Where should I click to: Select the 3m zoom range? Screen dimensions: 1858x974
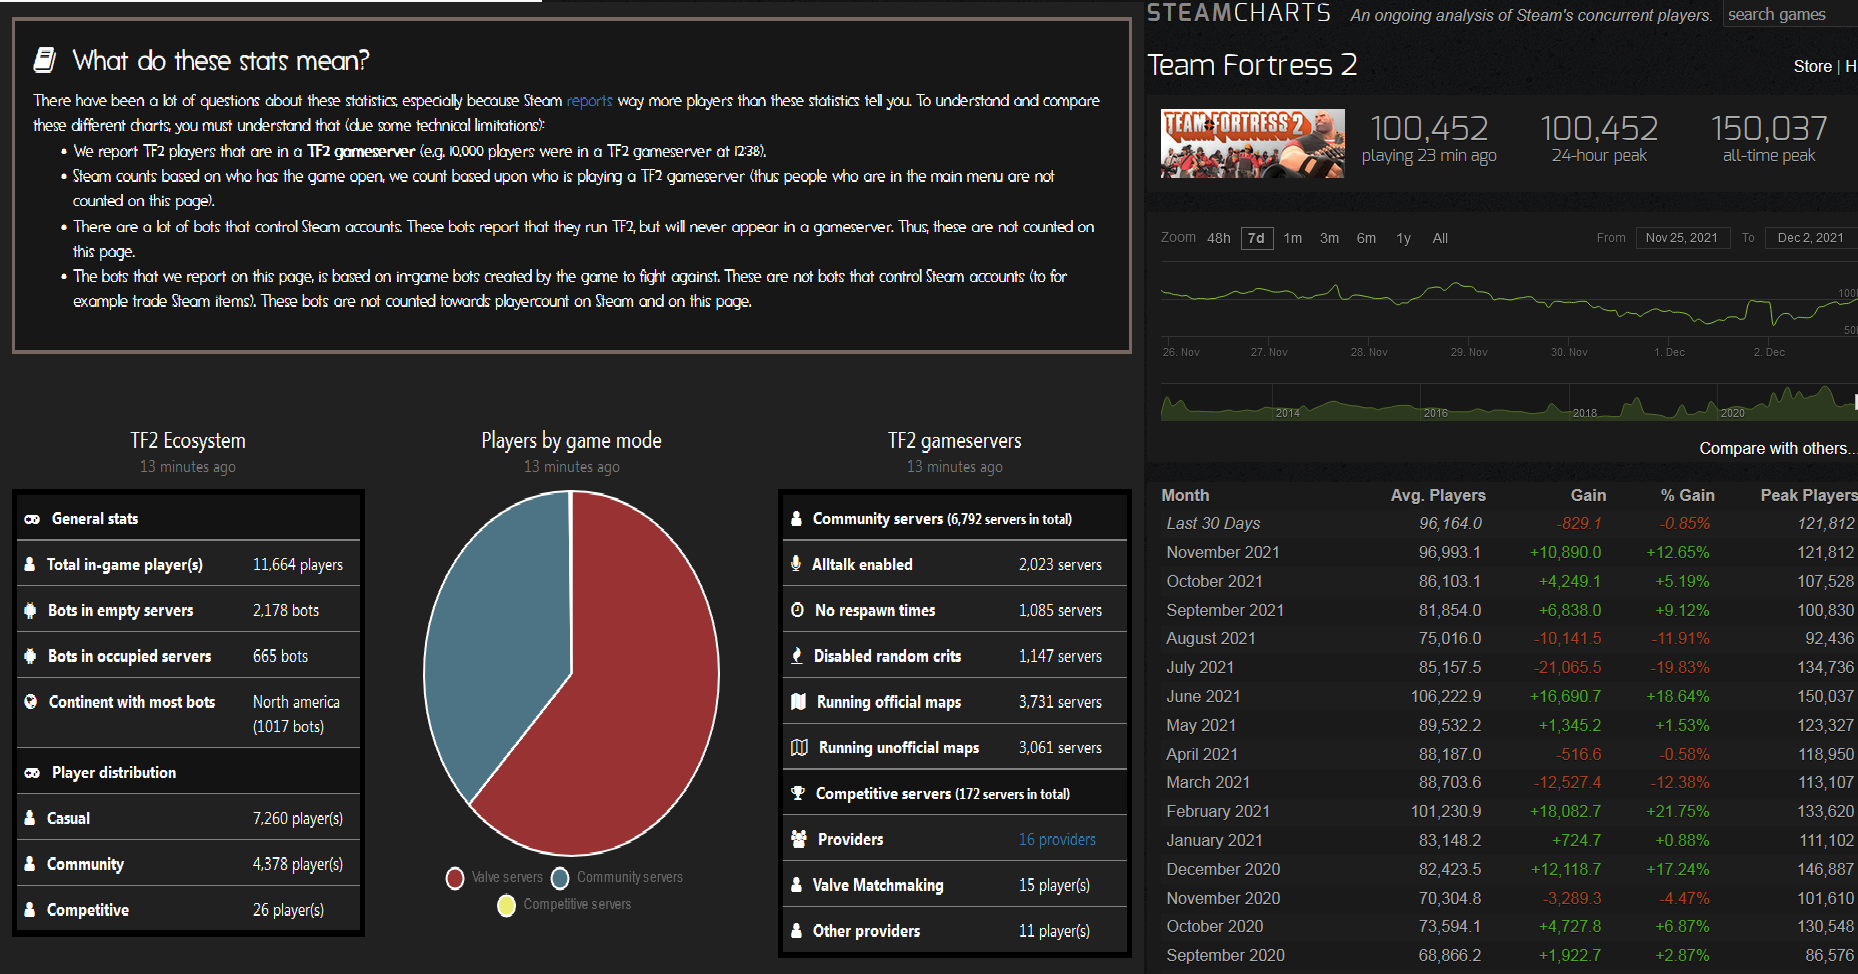[x=1329, y=238]
